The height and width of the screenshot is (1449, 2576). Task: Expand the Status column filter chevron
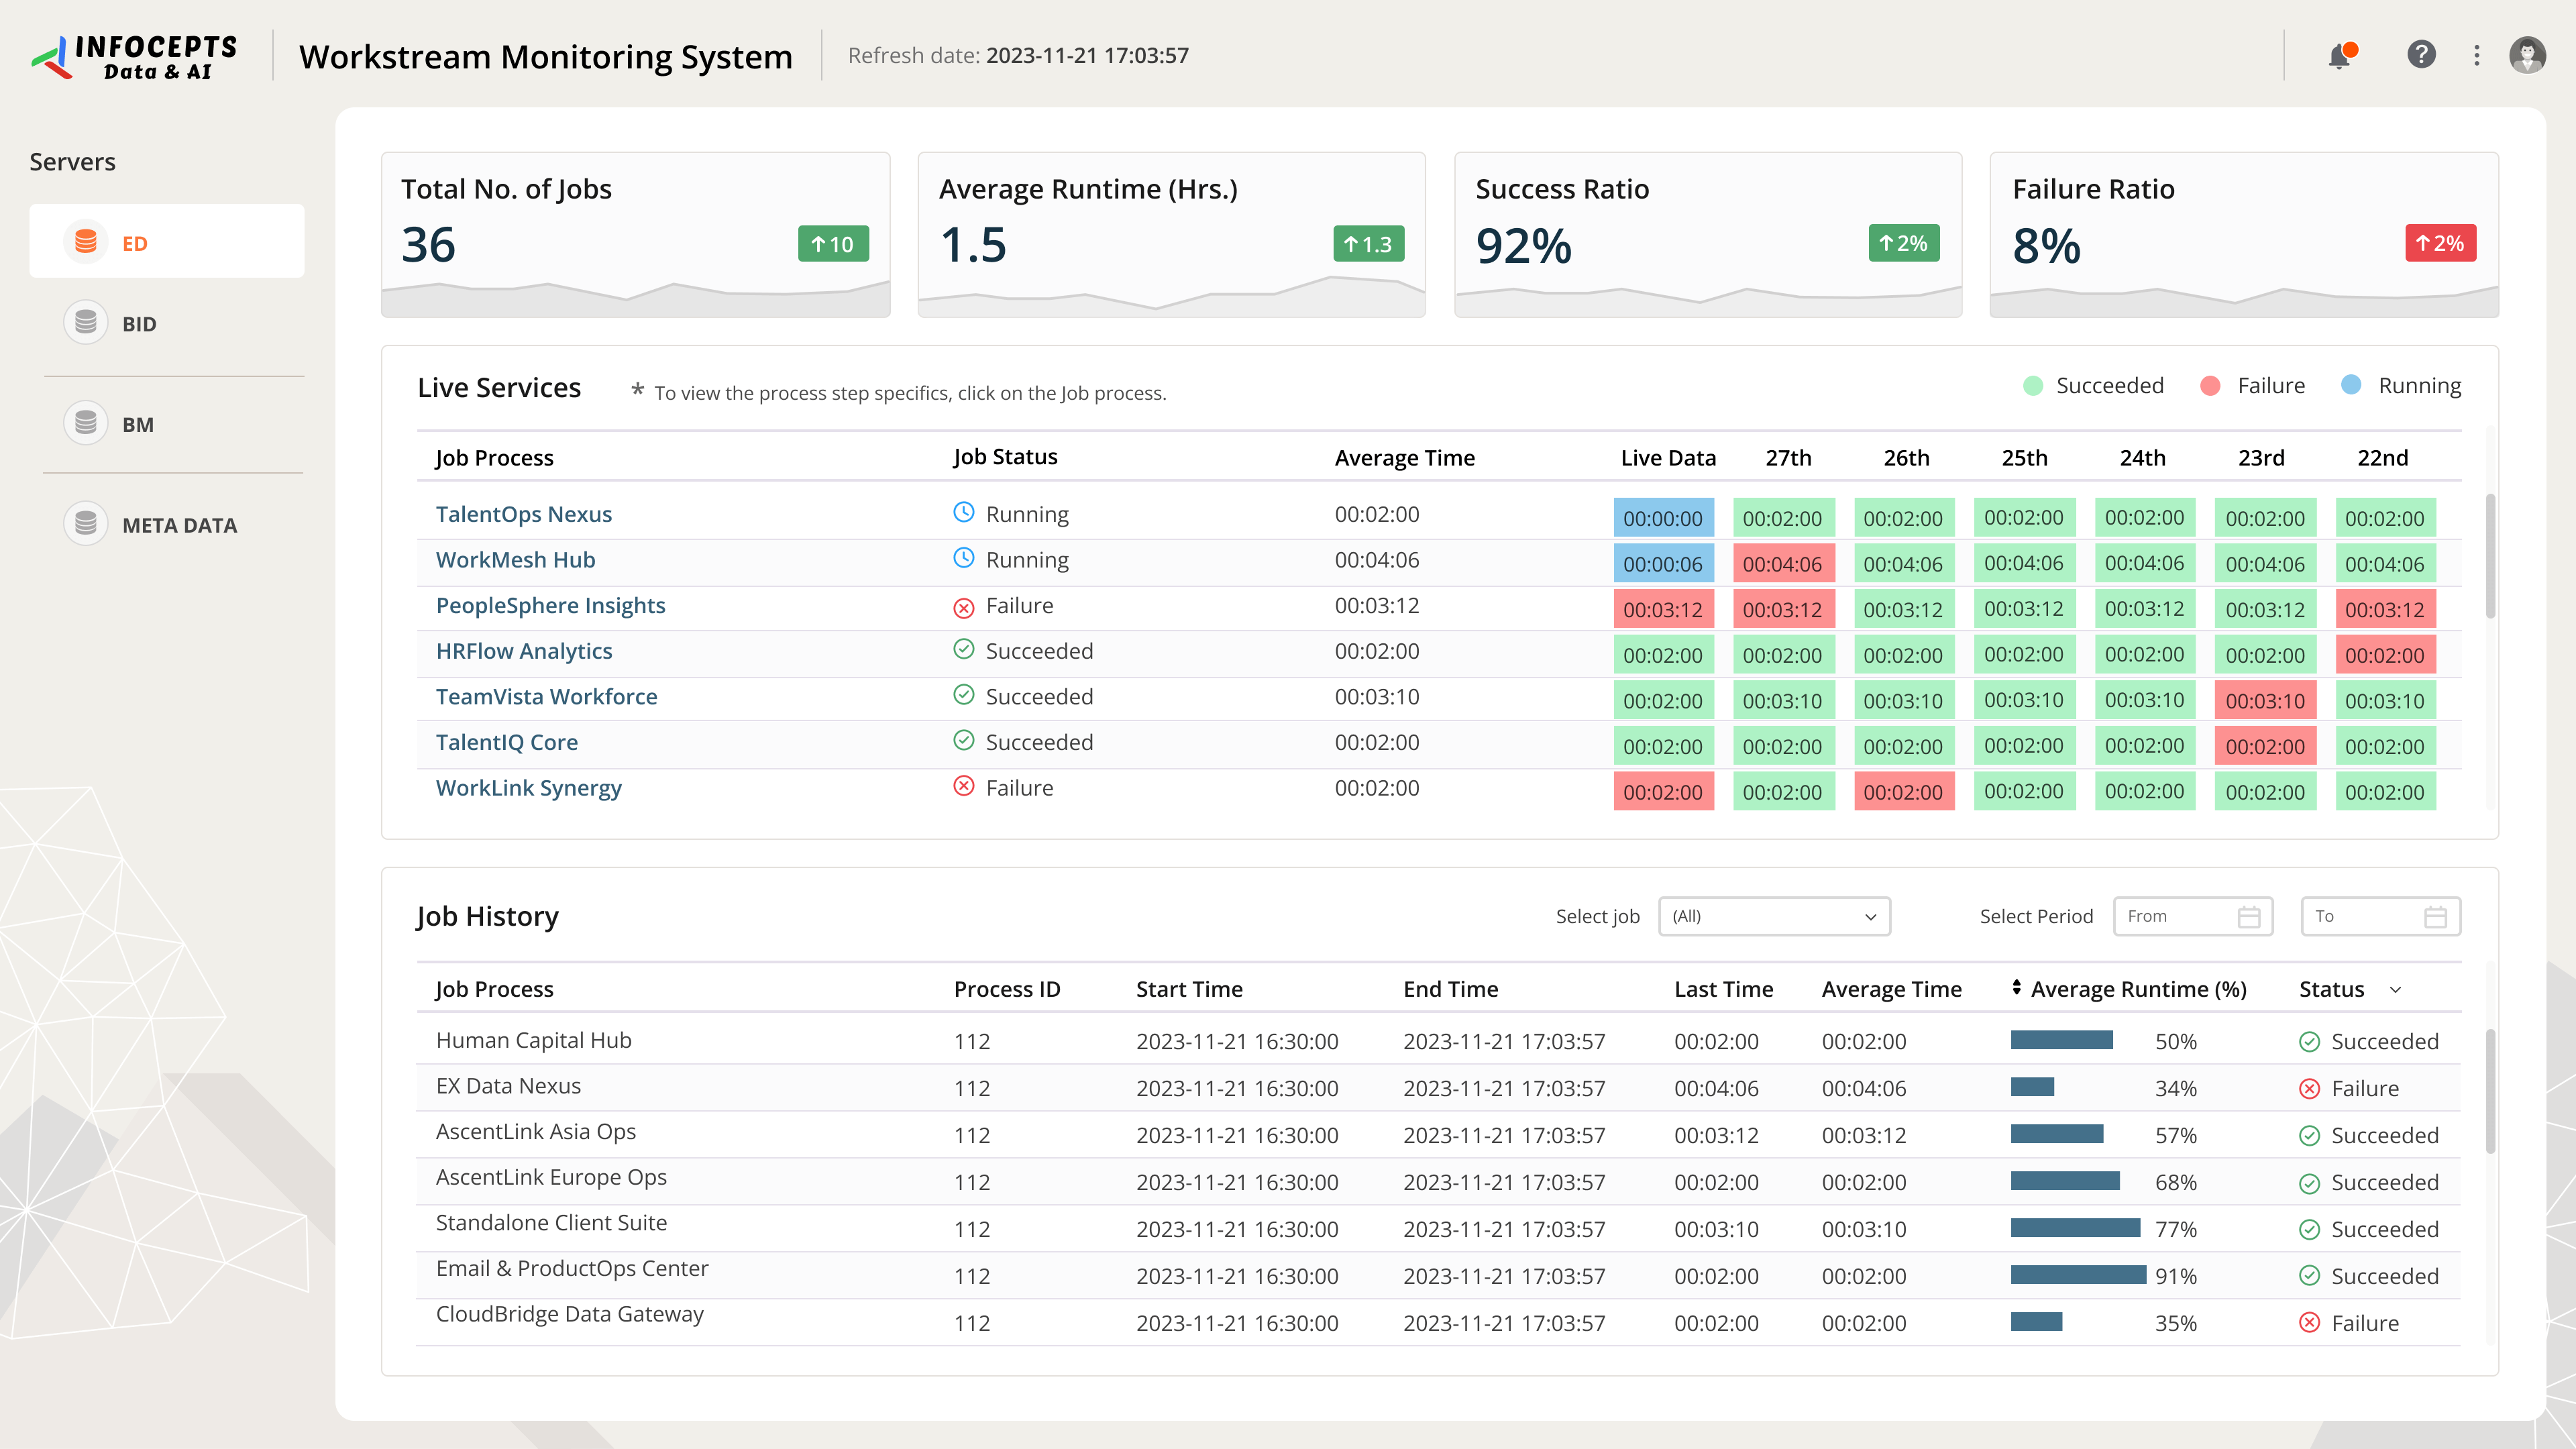click(x=2396, y=990)
